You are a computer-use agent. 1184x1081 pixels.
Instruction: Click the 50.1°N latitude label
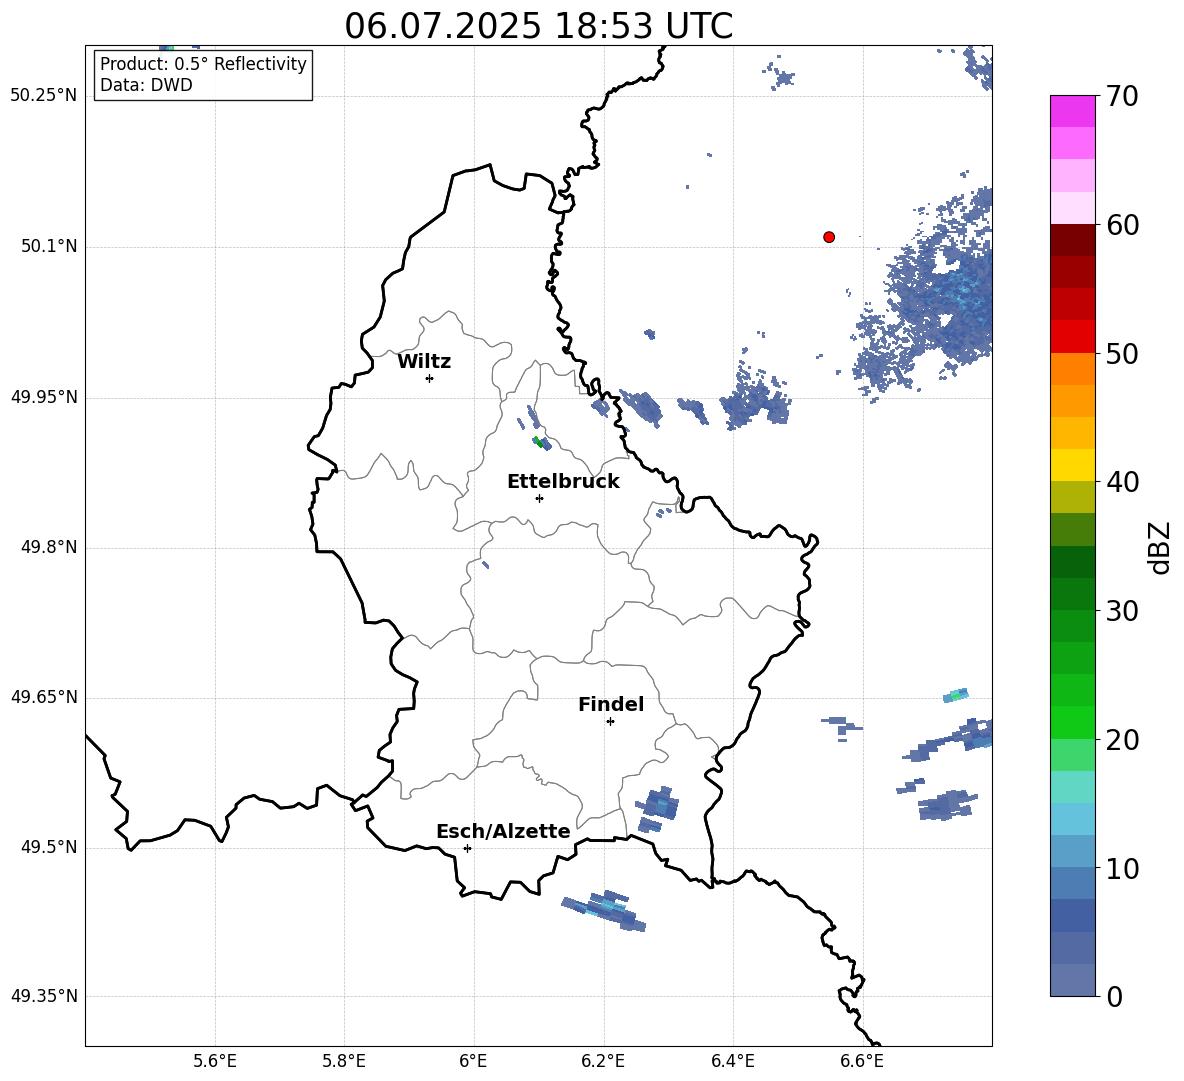[49, 247]
